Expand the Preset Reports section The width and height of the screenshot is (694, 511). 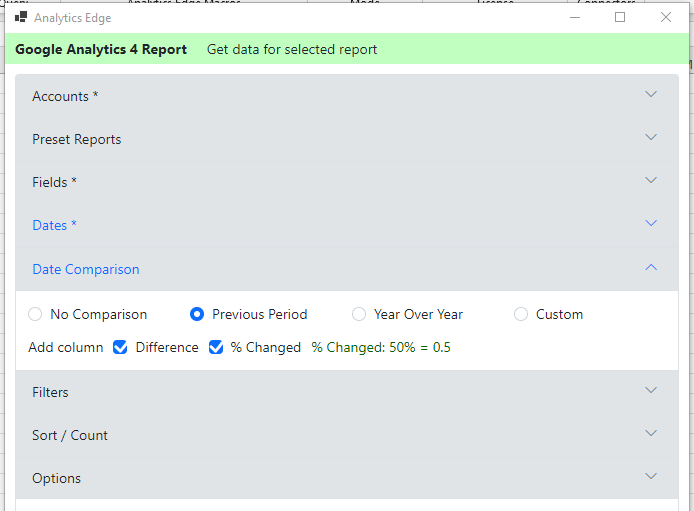click(347, 139)
